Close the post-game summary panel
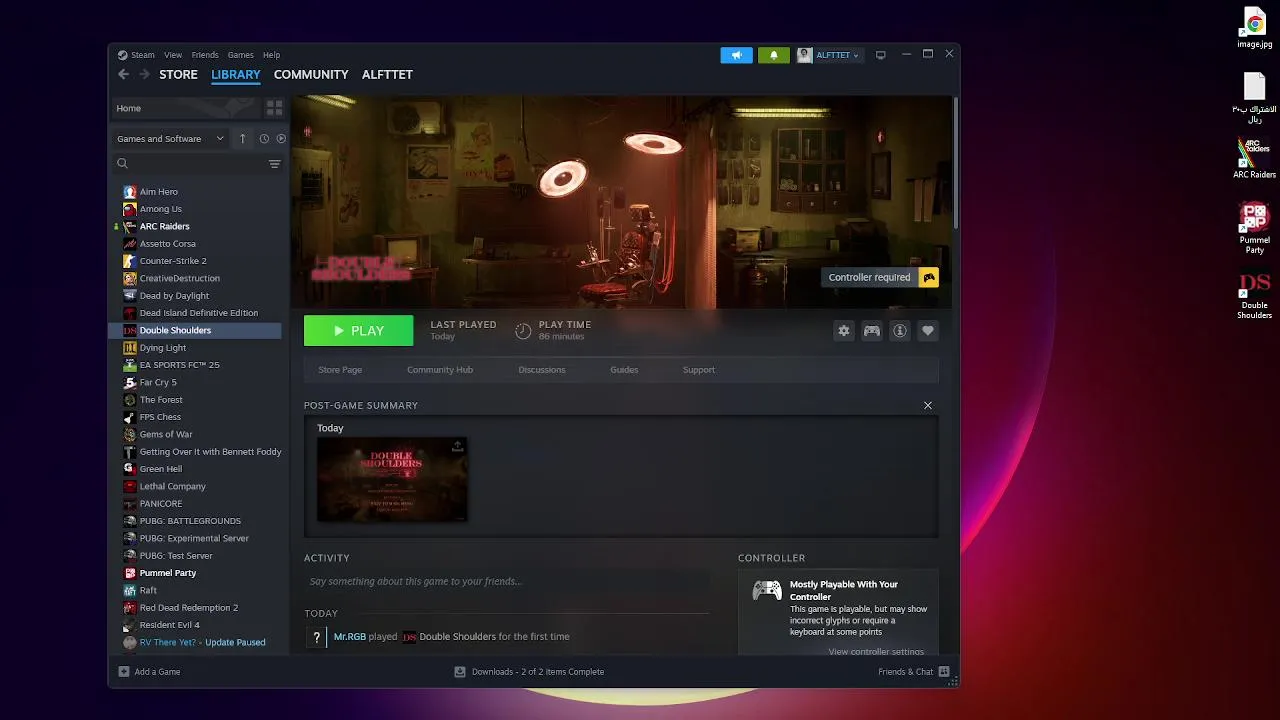1280x720 pixels. click(x=928, y=405)
